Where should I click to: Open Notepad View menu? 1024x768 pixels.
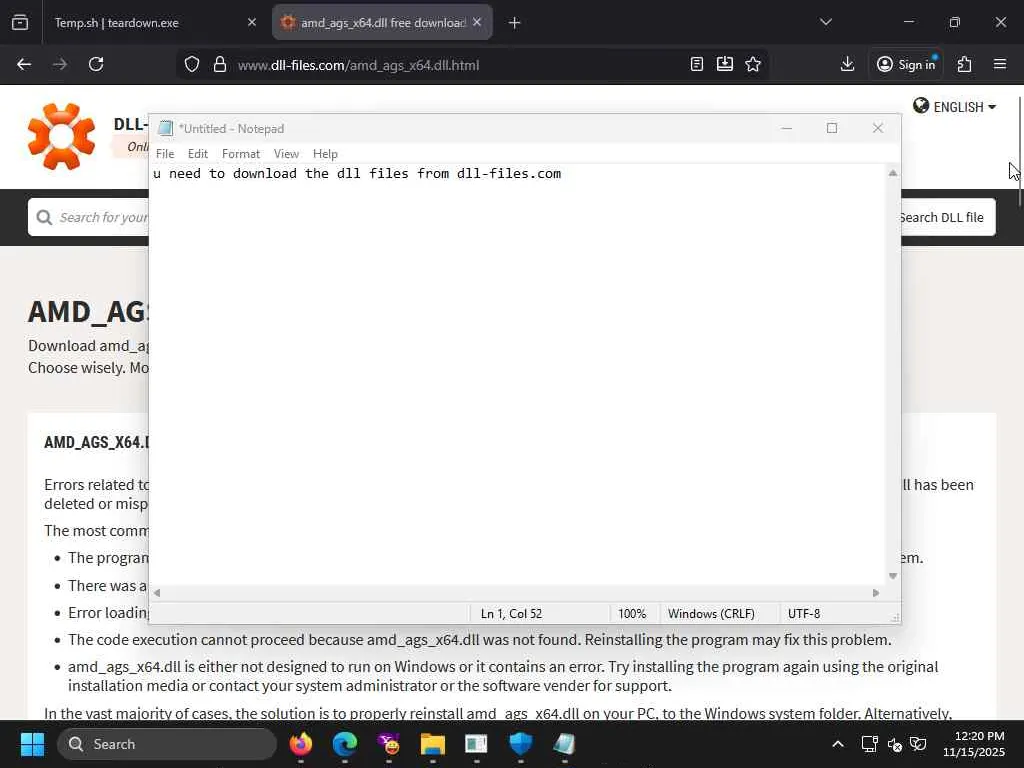pyautogui.click(x=286, y=154)
